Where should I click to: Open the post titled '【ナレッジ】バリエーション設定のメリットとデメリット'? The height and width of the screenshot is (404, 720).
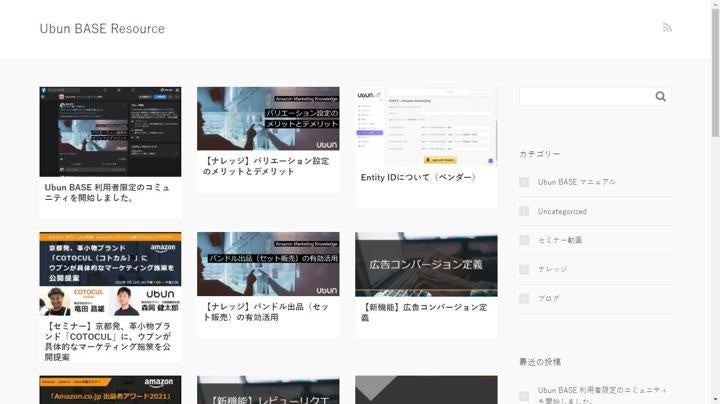266,166
